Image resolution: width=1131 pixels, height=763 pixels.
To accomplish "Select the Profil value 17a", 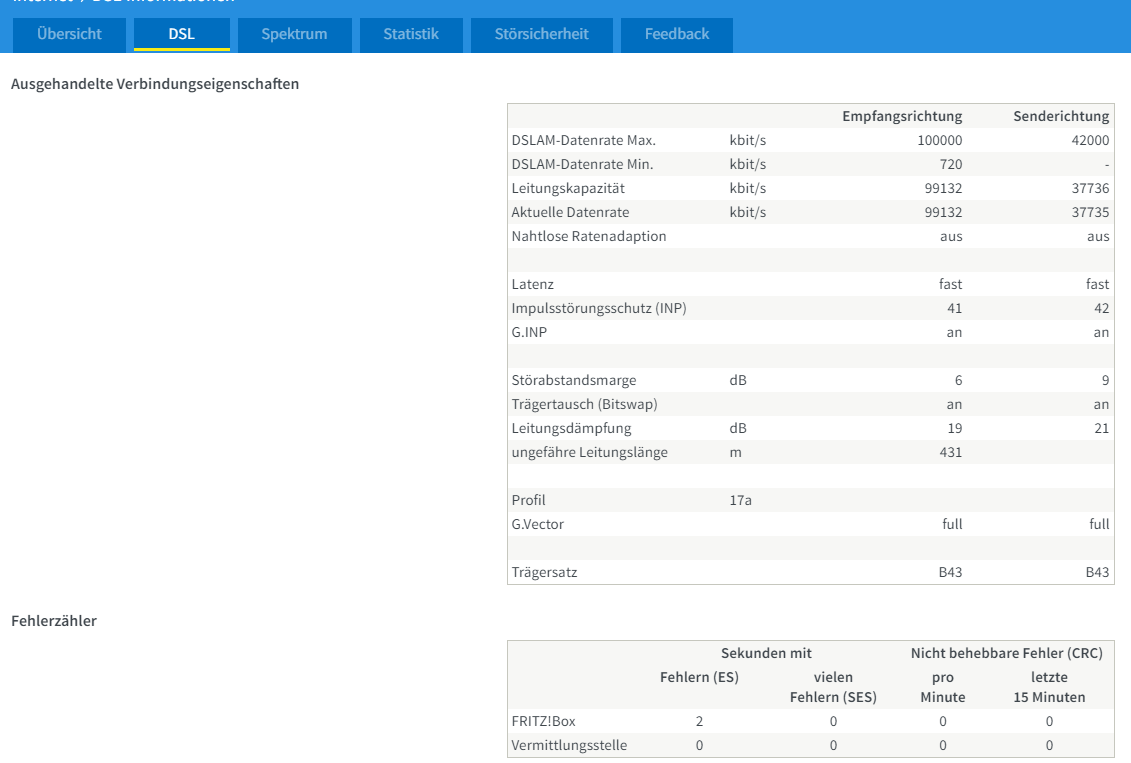I will pyautogui.click(x=740, y=500).
